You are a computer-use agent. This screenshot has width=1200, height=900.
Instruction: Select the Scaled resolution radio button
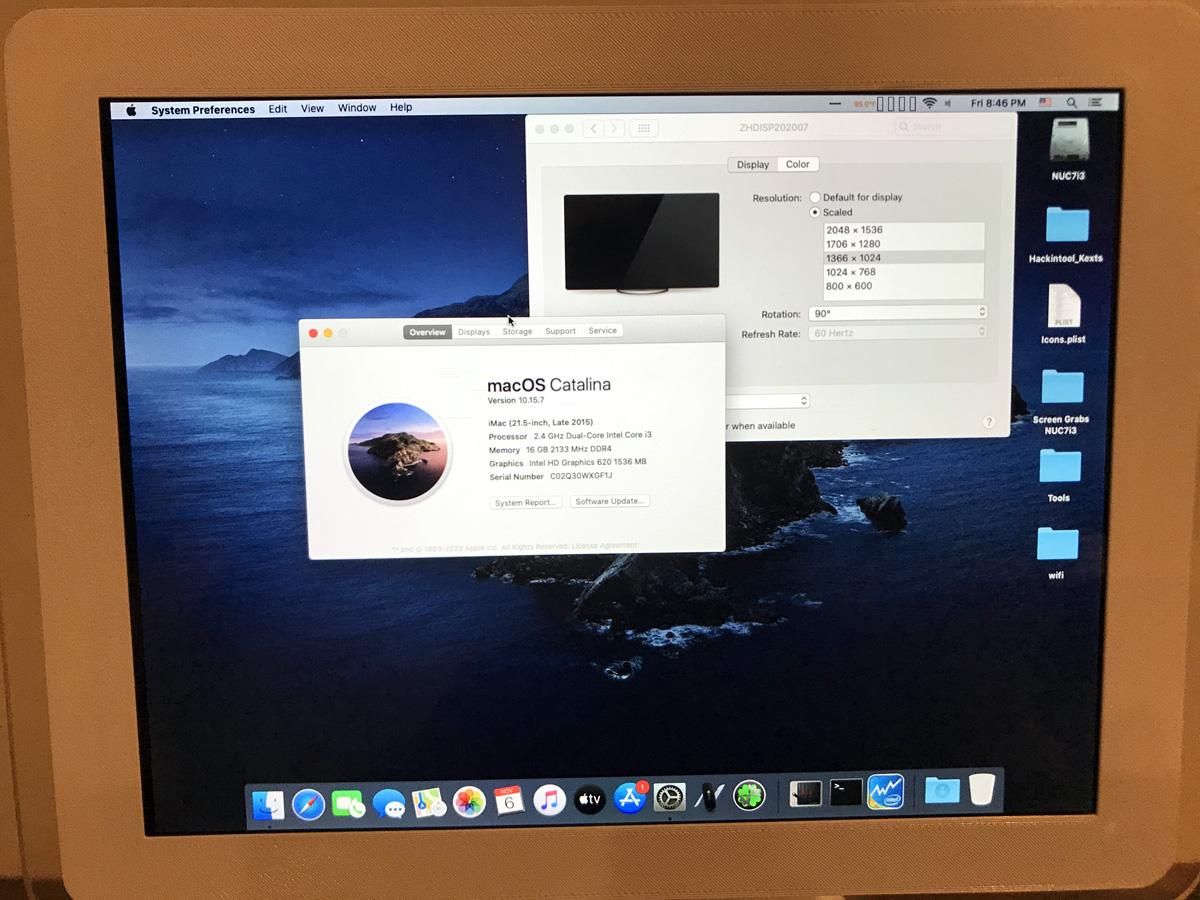816,212
